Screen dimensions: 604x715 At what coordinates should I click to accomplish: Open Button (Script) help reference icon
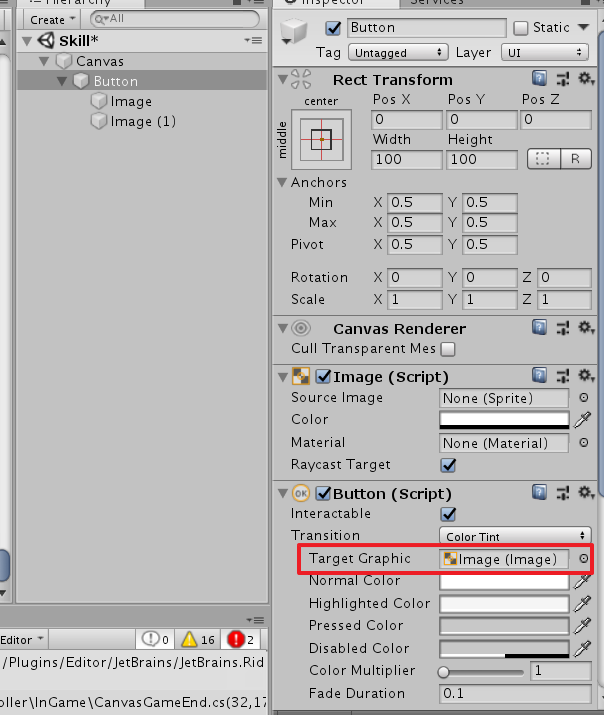coord(539,492)
